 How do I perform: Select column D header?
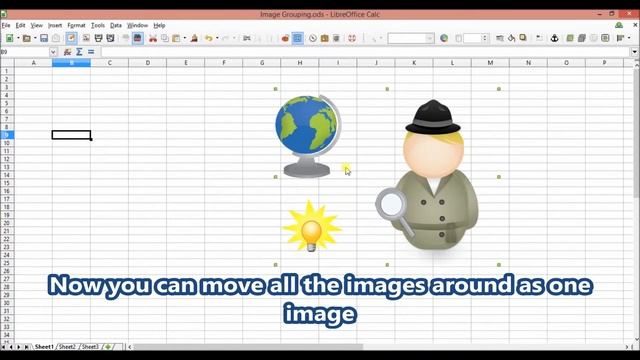tap(147, 63)
